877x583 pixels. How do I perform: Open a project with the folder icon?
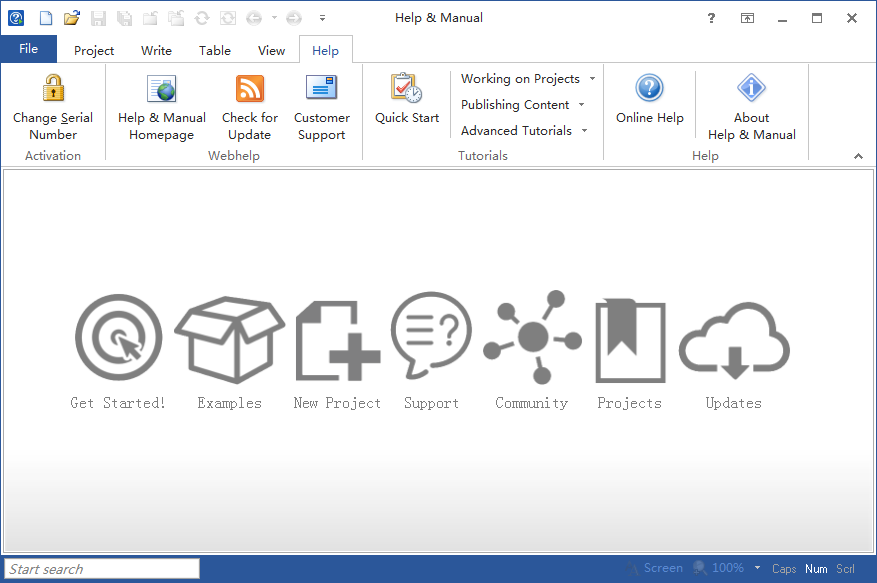(72, 18)
